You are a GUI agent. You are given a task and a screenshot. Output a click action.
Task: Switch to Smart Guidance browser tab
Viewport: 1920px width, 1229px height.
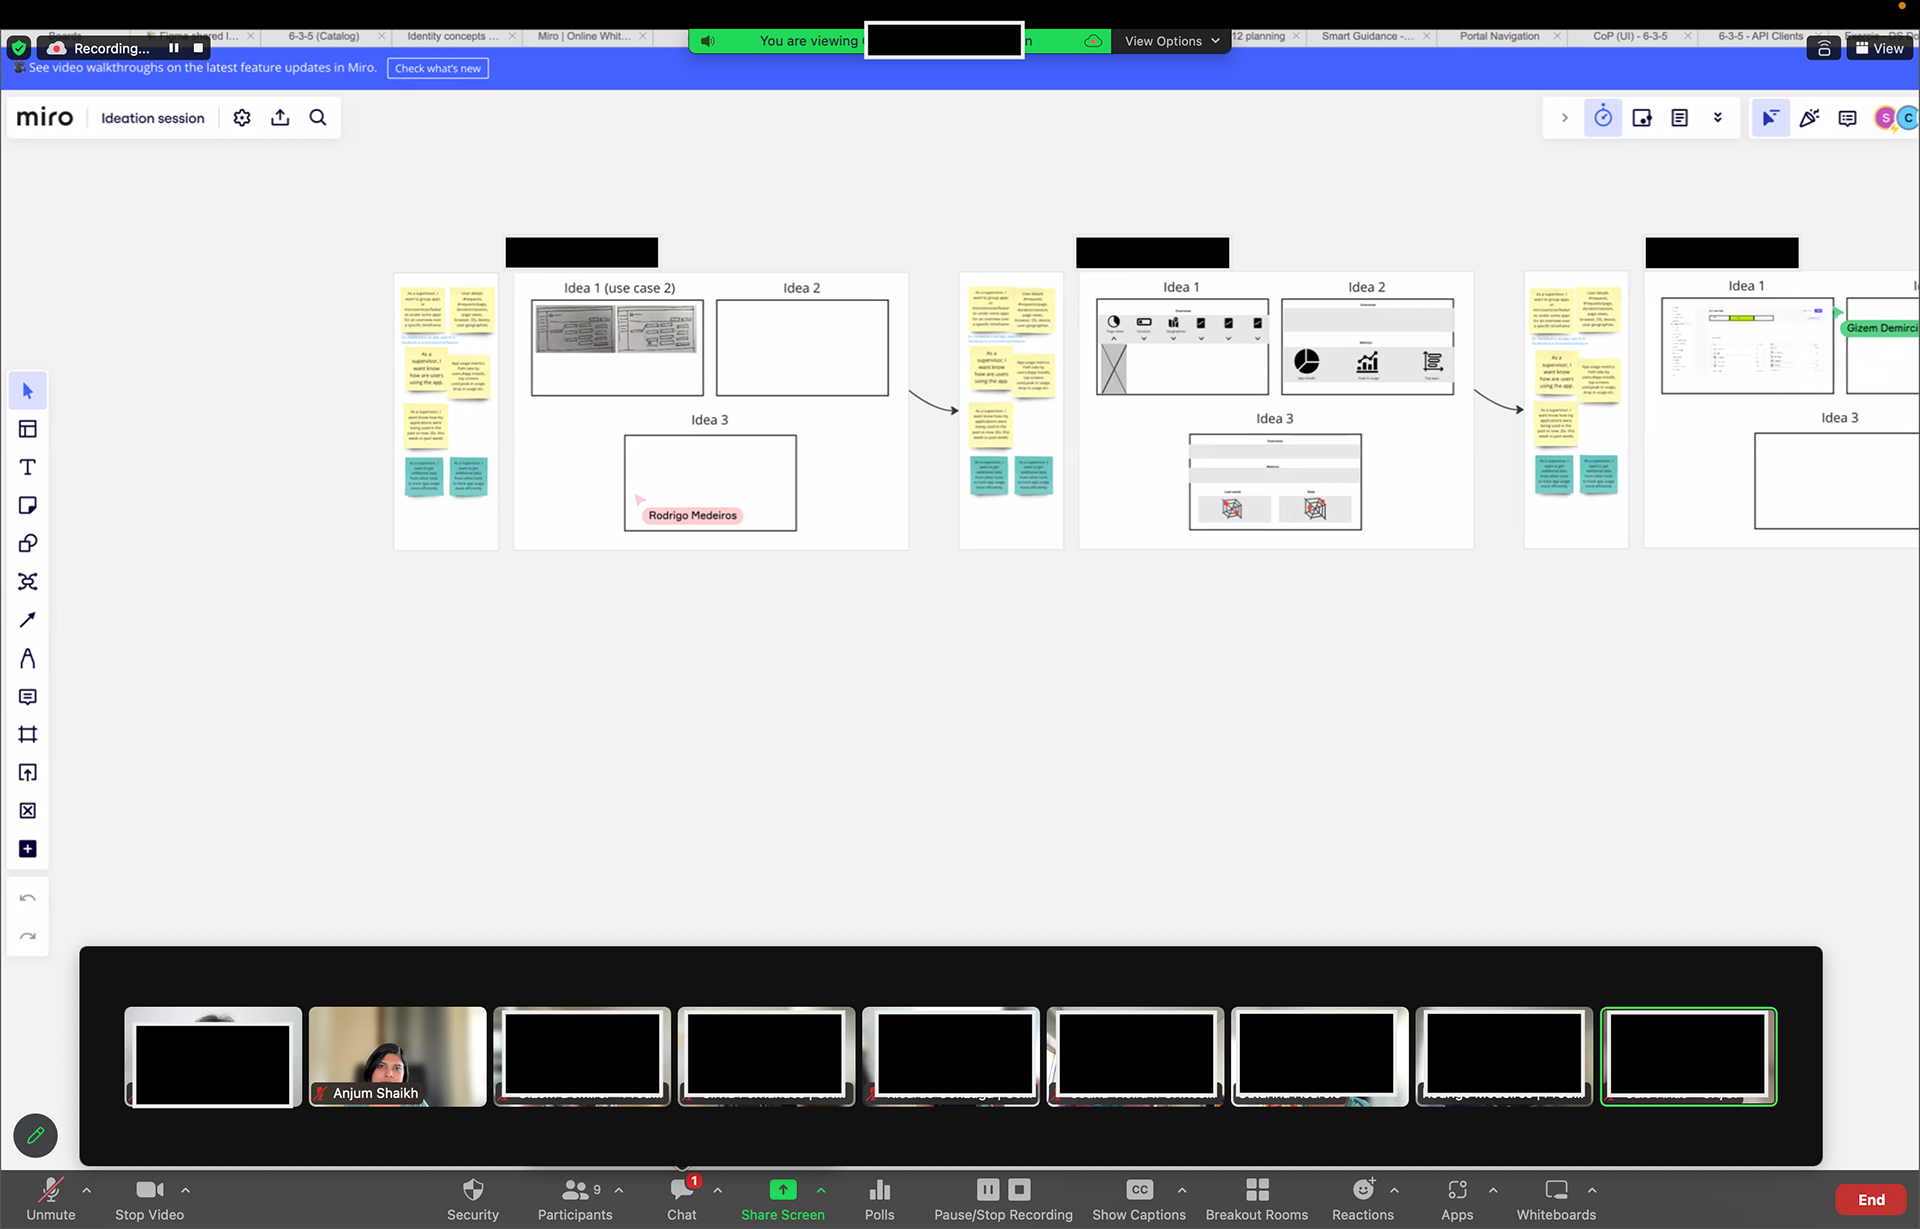click(1367, 36)
